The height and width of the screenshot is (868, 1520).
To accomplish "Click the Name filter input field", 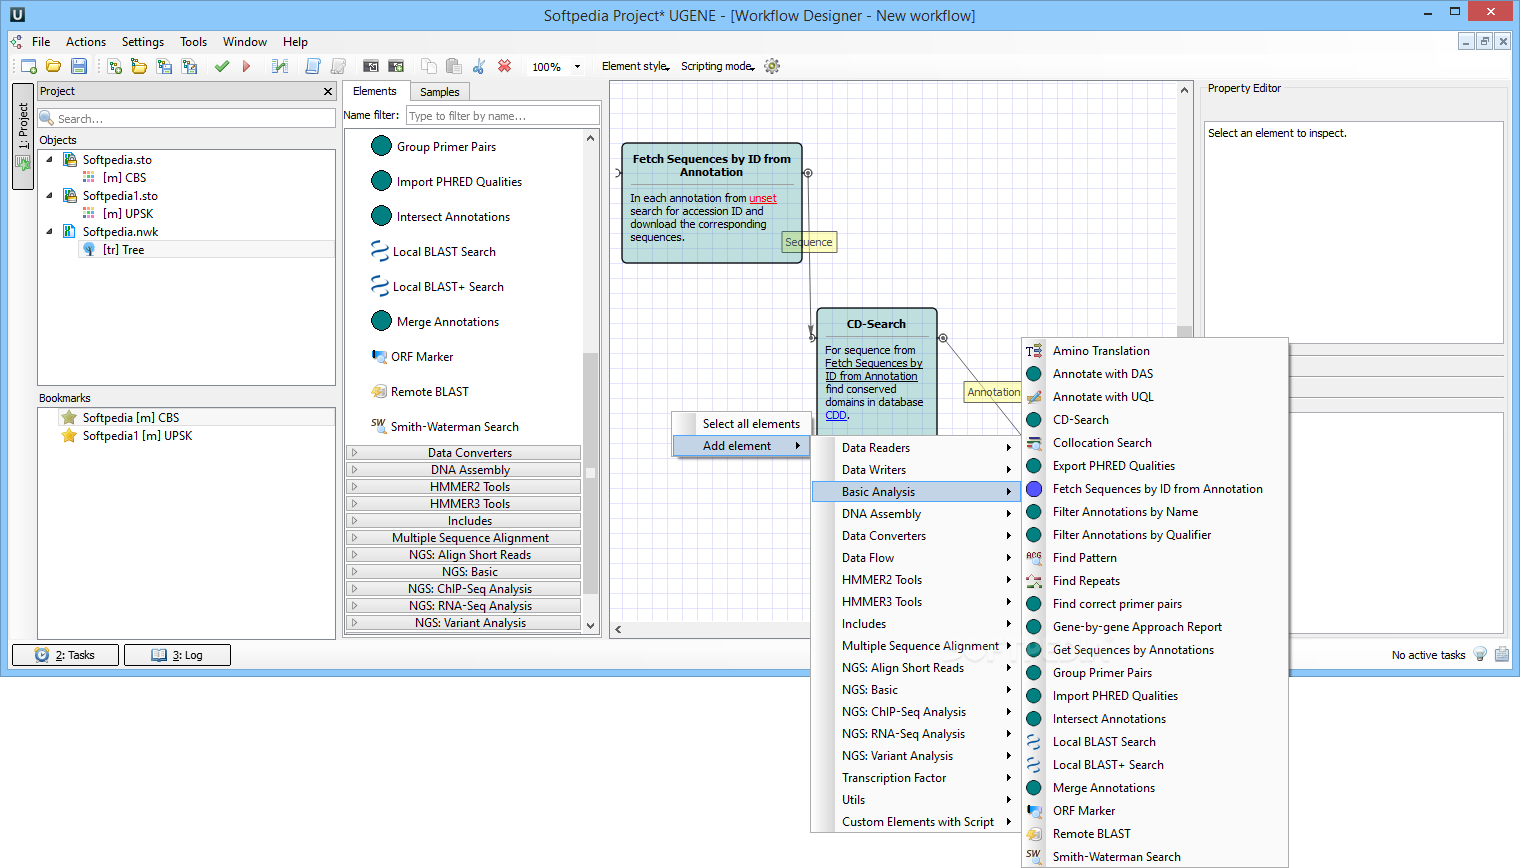I will tap(503, 116).
